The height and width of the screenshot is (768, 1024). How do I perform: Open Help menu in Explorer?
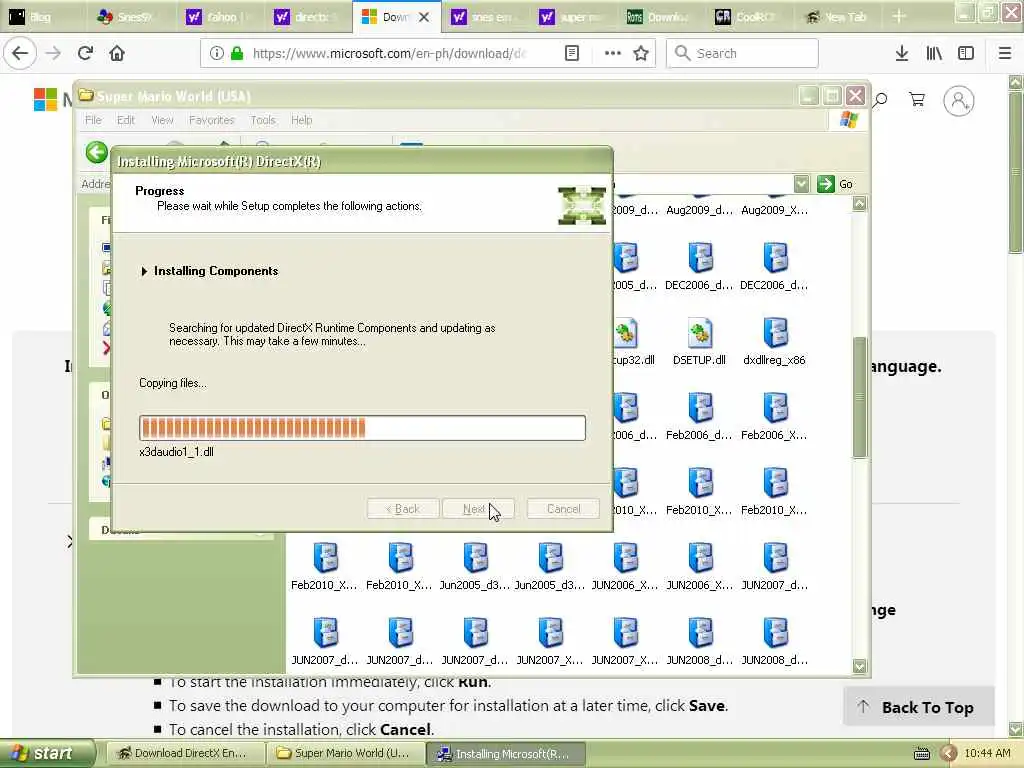tap(302, 120)
